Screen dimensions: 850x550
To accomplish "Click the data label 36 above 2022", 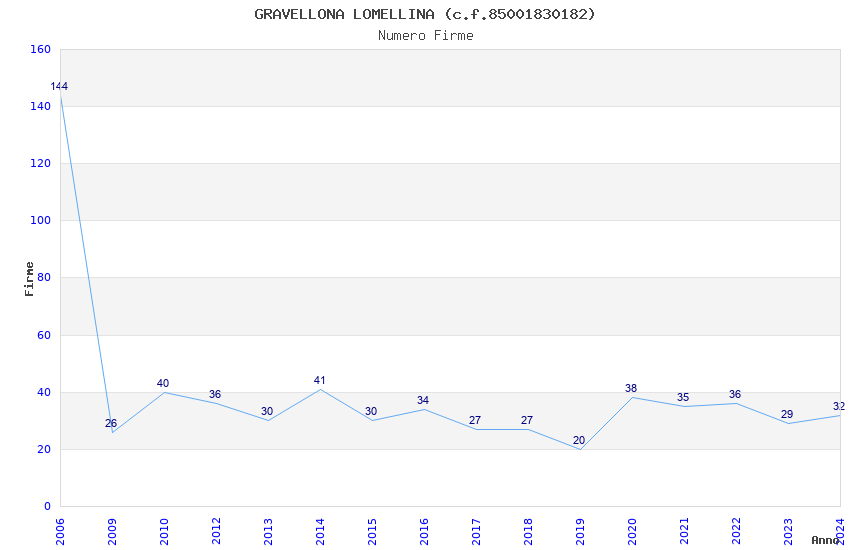I will tap(735, 394).
